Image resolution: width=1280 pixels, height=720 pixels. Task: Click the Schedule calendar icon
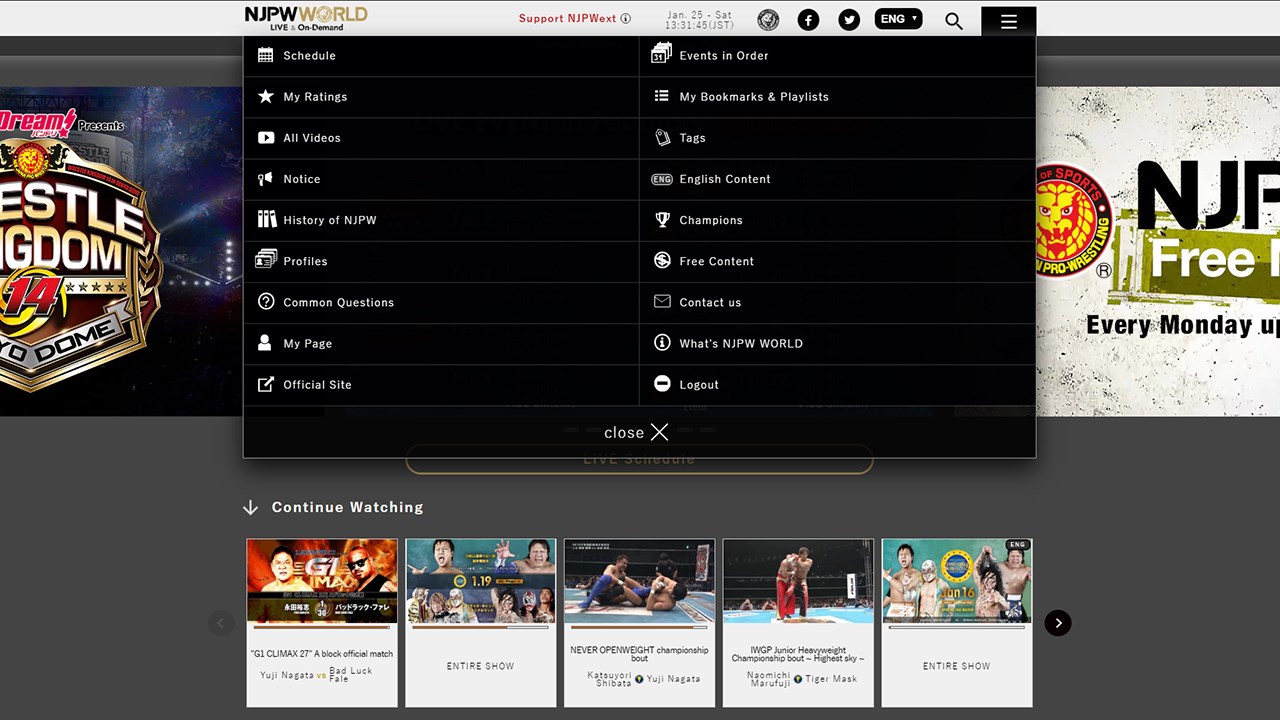tap(265, 55)
